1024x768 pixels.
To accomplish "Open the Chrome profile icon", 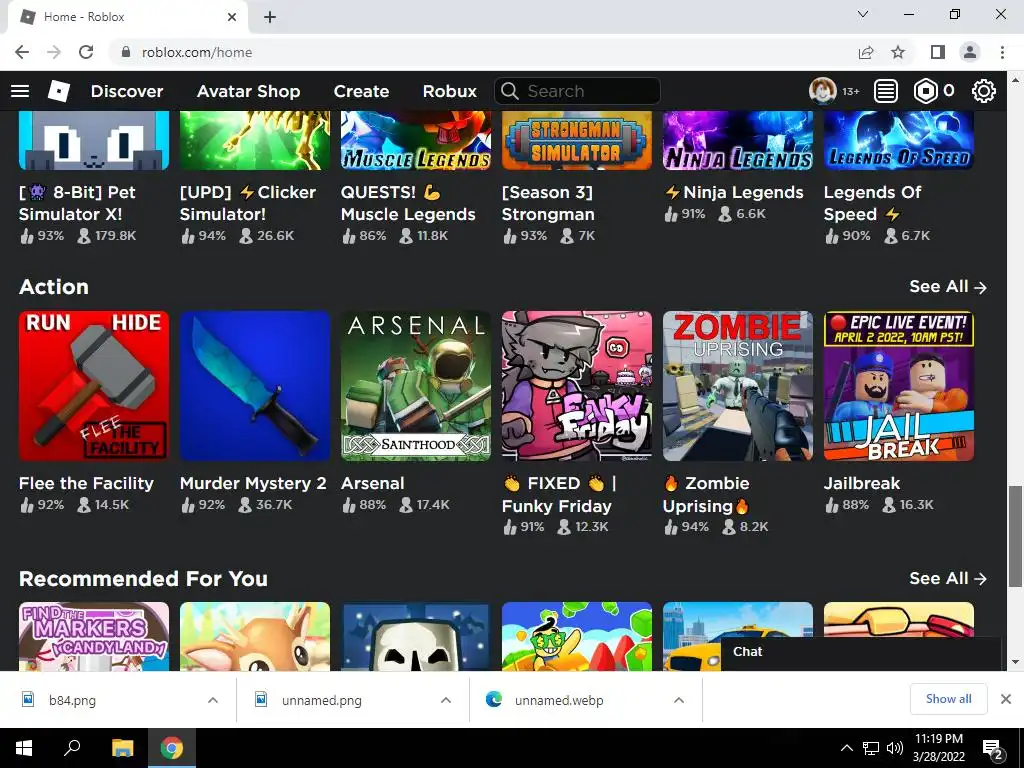I will click(970, 52).
